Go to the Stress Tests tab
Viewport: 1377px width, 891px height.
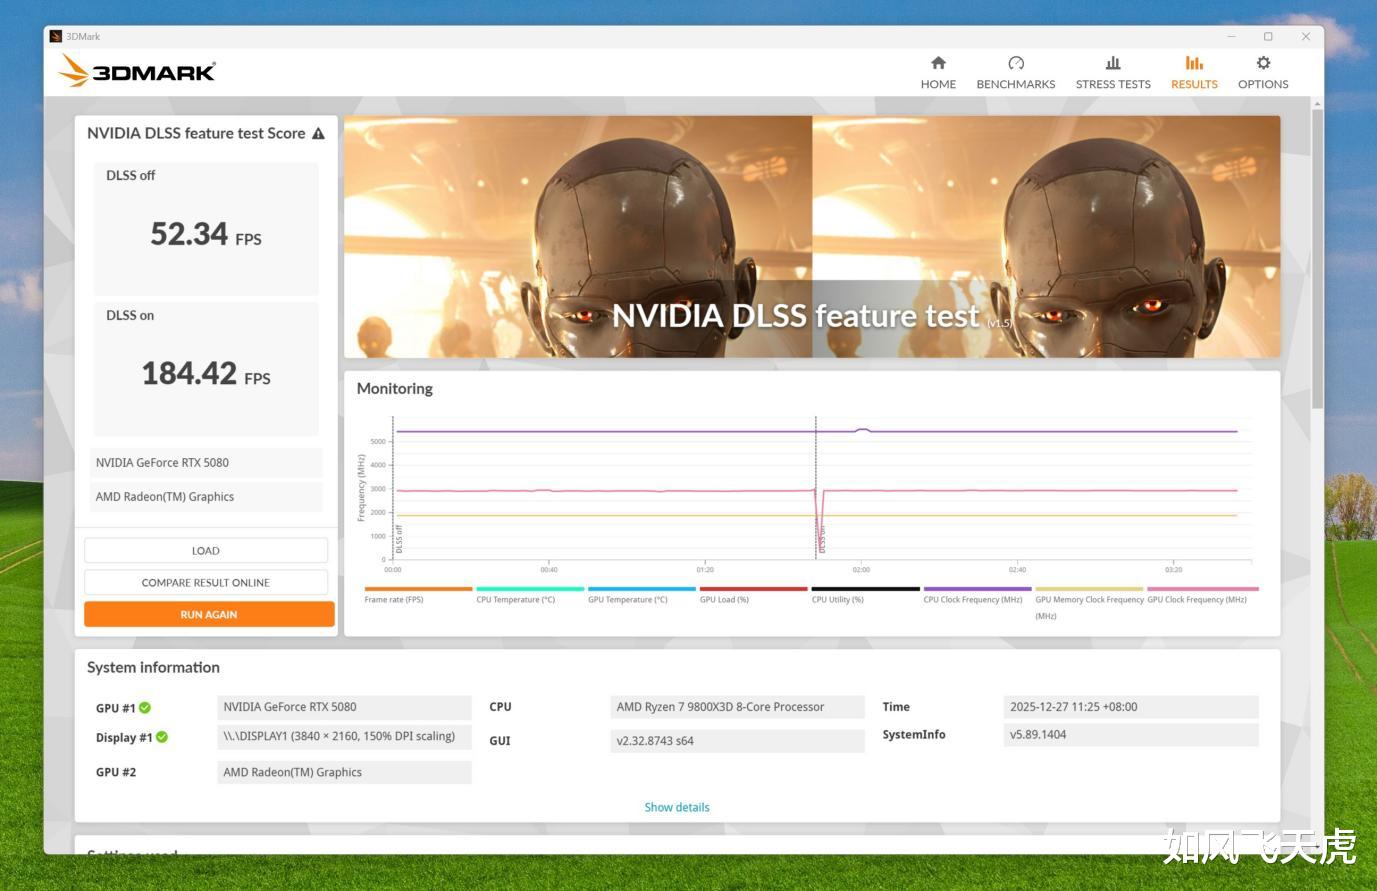tap(1113, 73)
